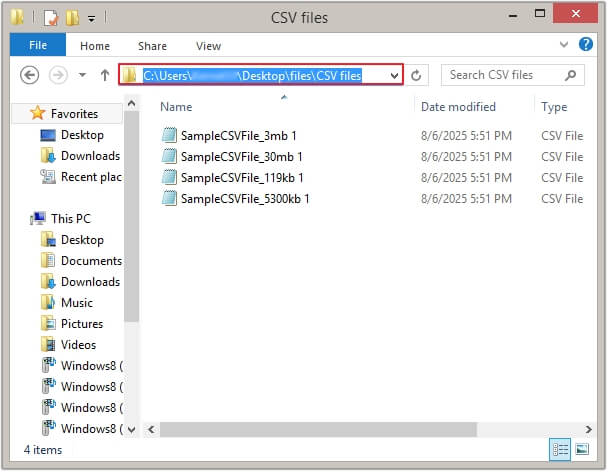Select This PC in navigation pane
This screenshot has width=608, height=472.
(x=71, y=218)
